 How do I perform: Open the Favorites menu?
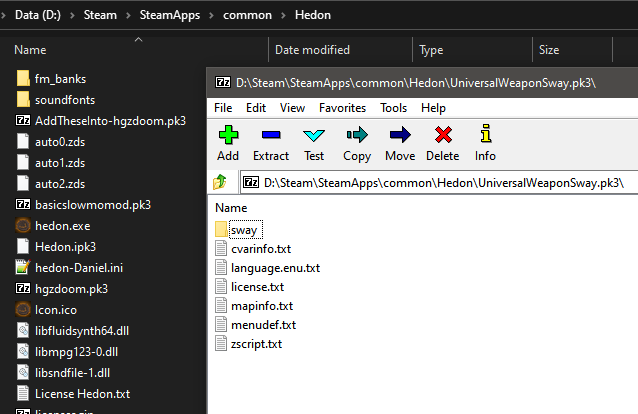[x=342, y=107]
